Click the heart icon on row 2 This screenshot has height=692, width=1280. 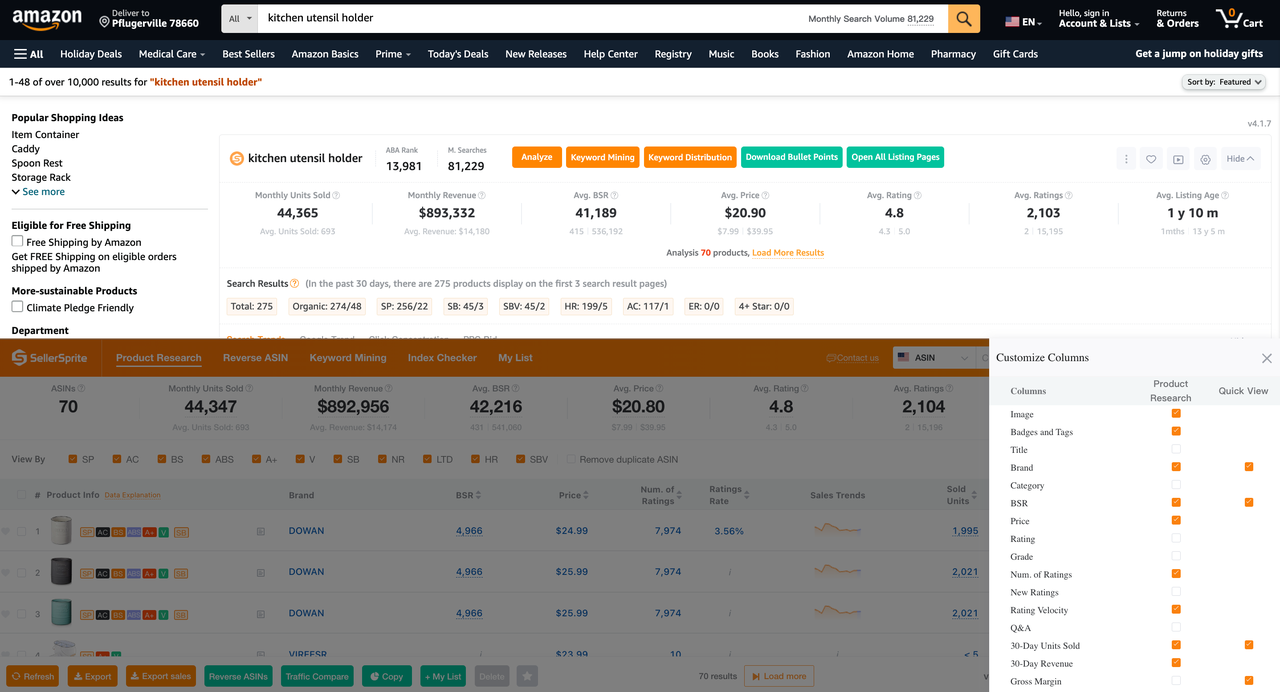pos(6,573)
